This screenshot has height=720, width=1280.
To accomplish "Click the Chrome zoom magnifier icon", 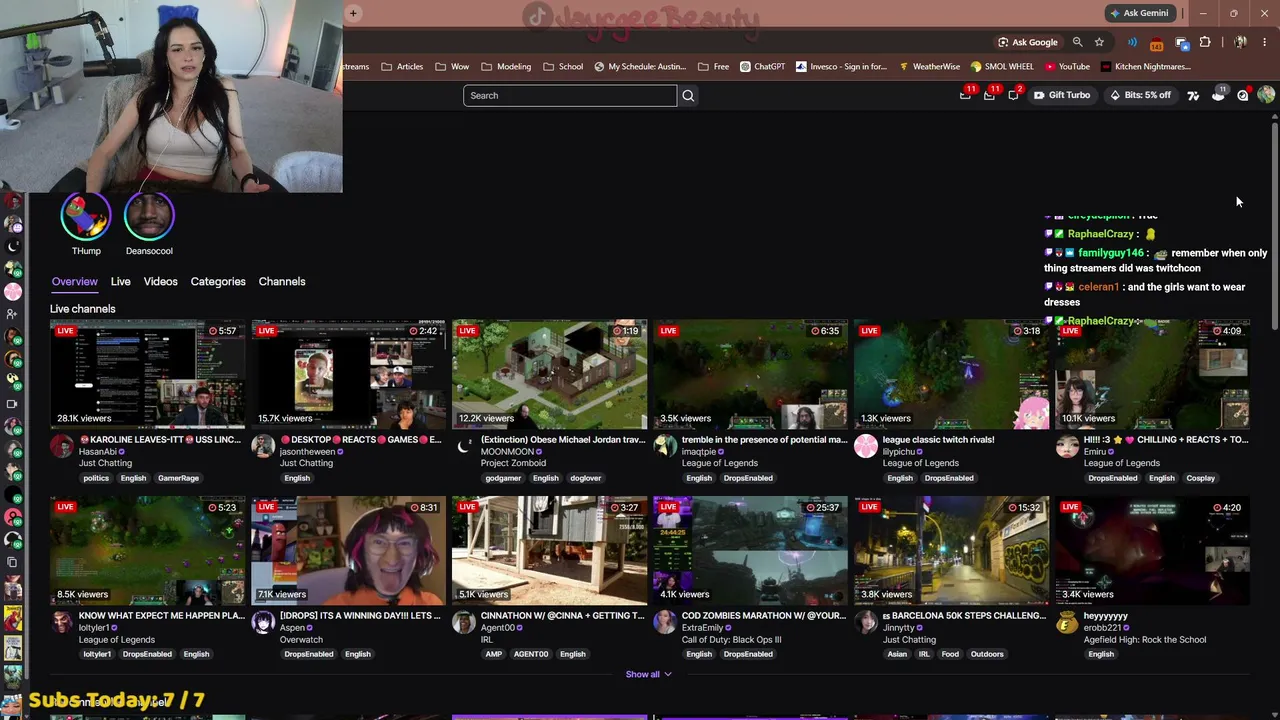I will [x=1077, y=42].
